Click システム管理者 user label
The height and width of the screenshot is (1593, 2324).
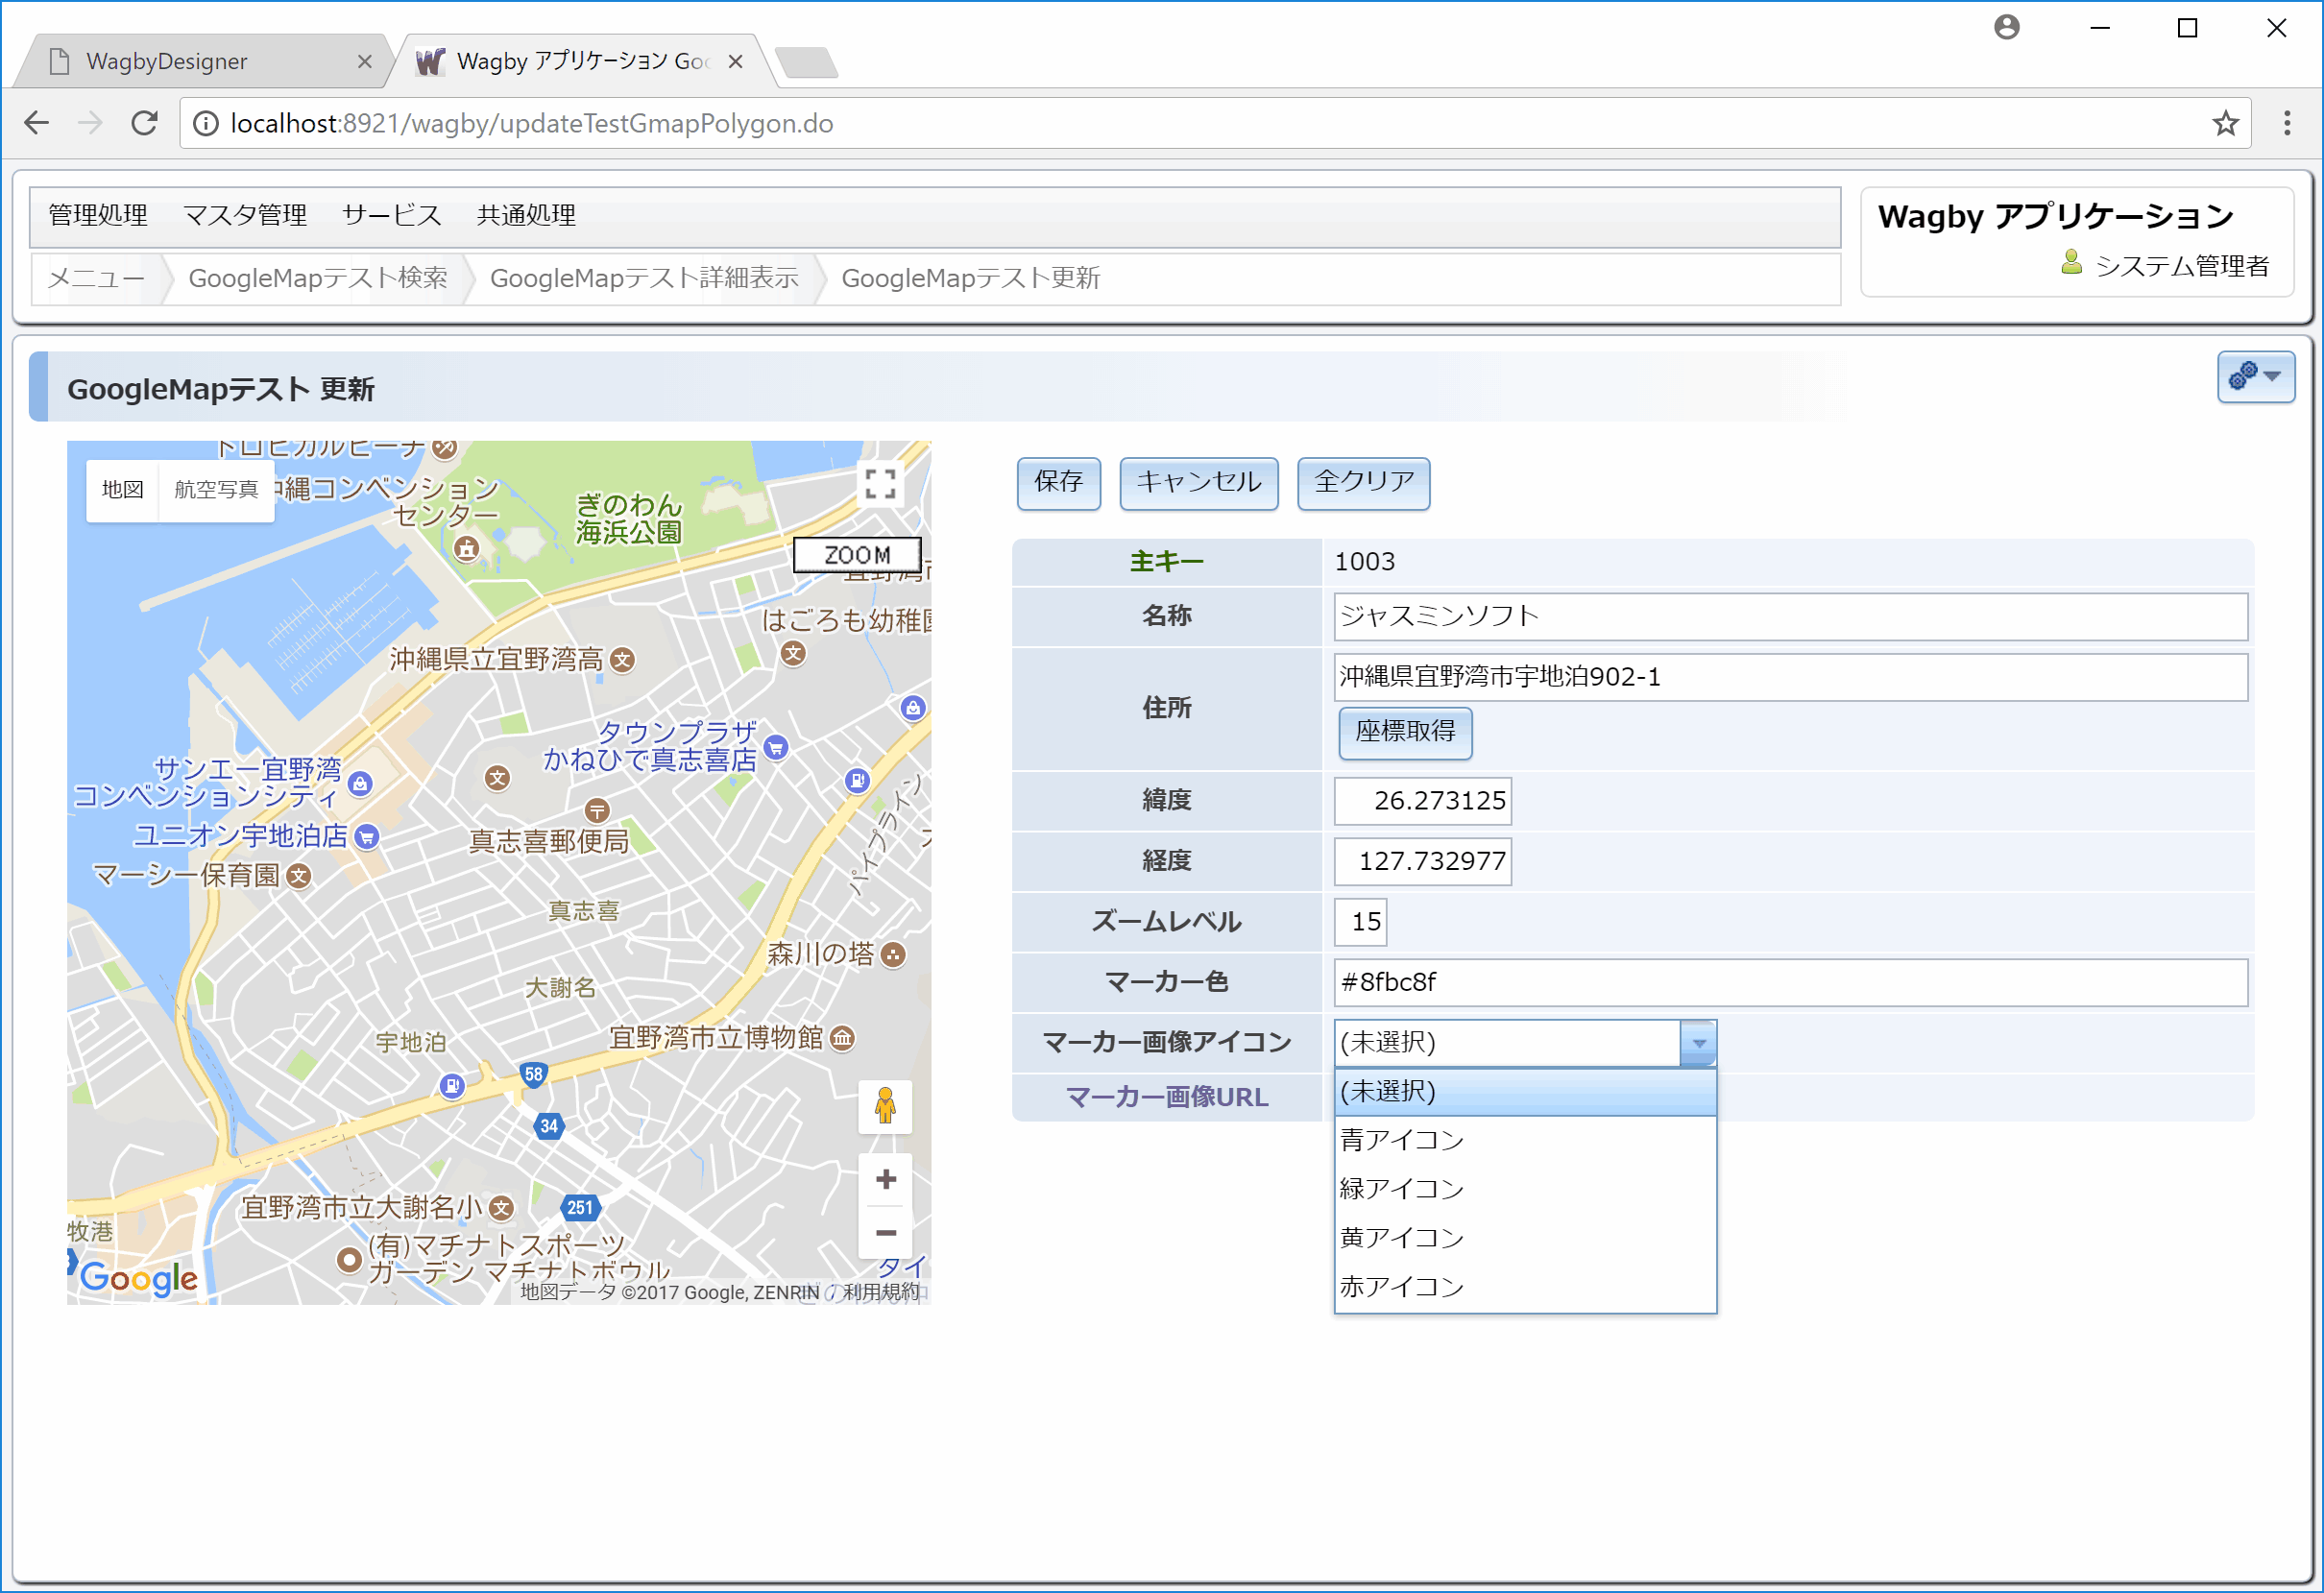2181,266
